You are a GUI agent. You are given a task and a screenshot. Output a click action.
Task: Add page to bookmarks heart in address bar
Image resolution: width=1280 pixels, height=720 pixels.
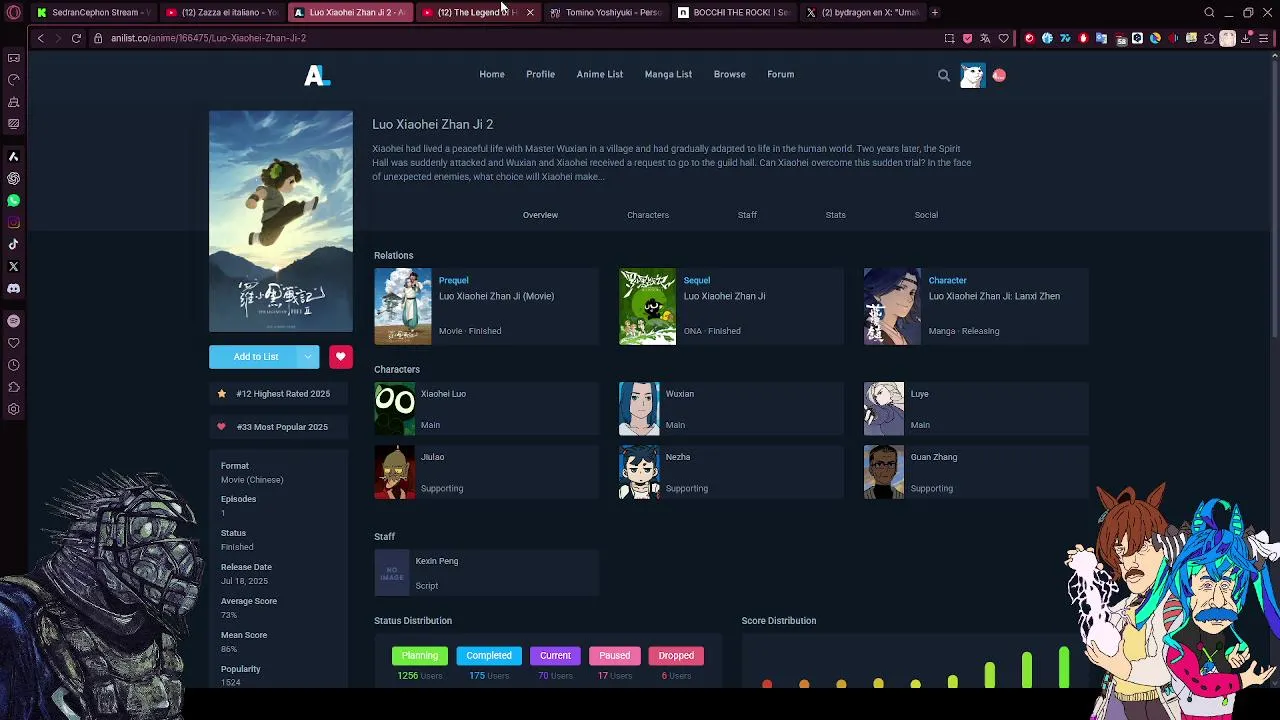point(1003,38)
